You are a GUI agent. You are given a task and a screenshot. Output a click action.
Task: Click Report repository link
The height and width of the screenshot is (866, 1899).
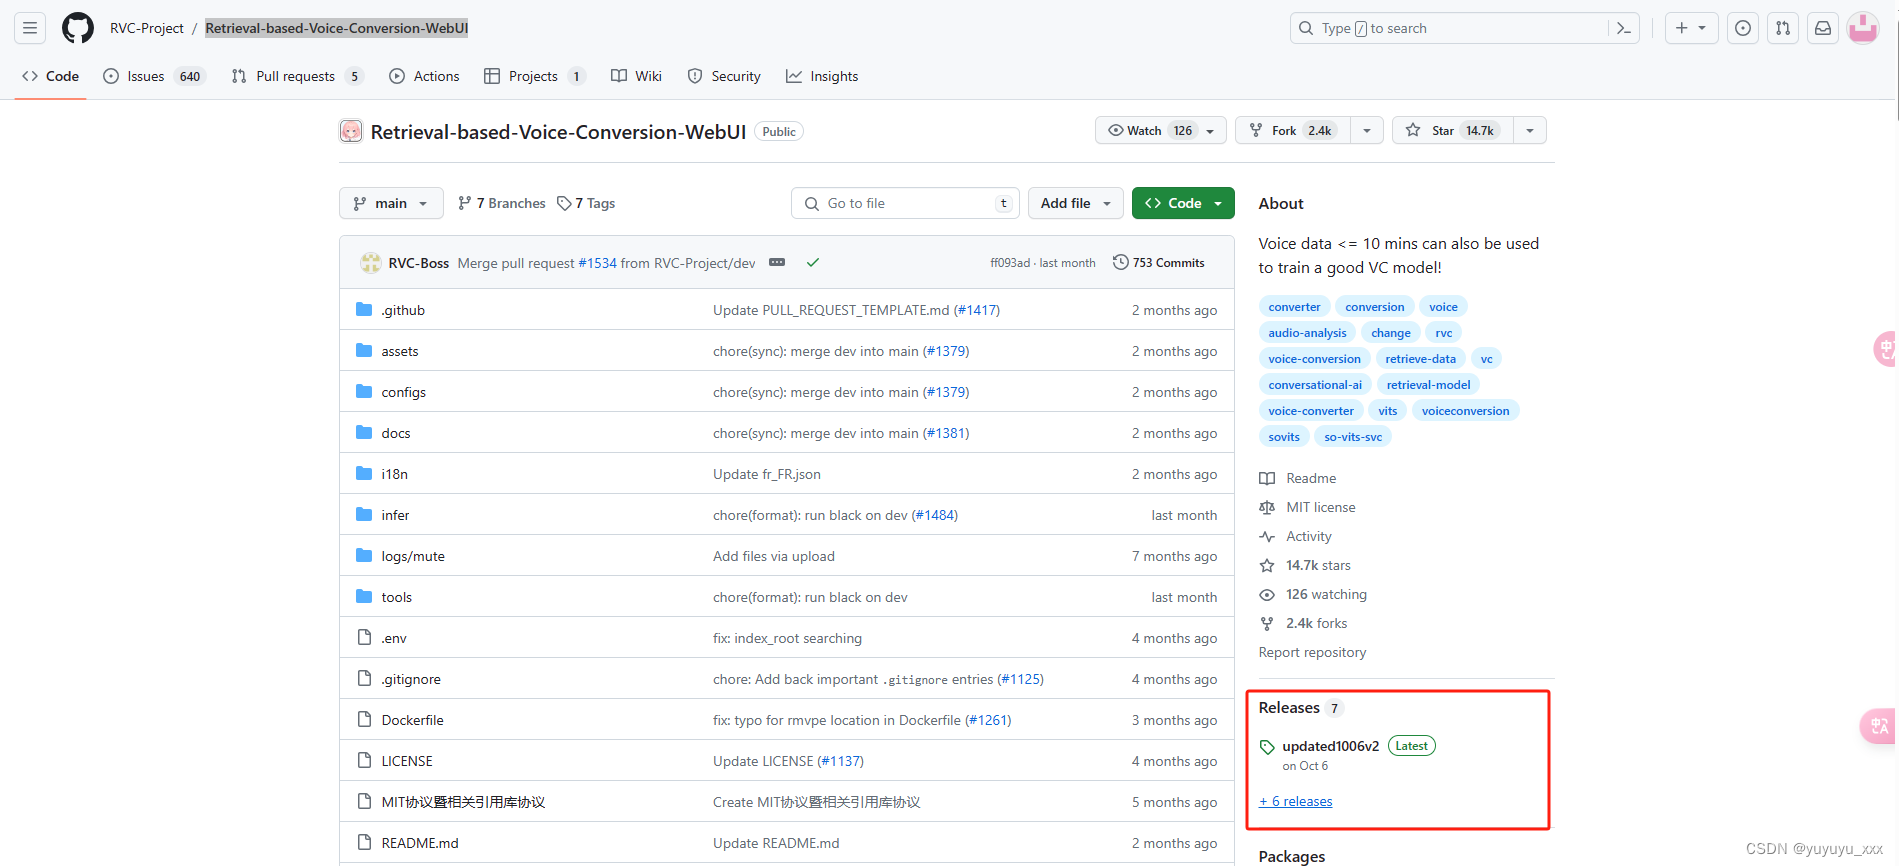coord(1312,652)
